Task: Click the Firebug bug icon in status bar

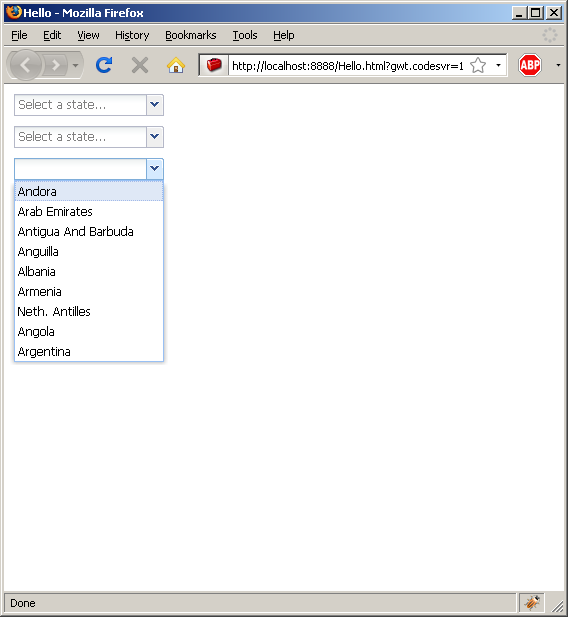Action: (x=532, y=602)
